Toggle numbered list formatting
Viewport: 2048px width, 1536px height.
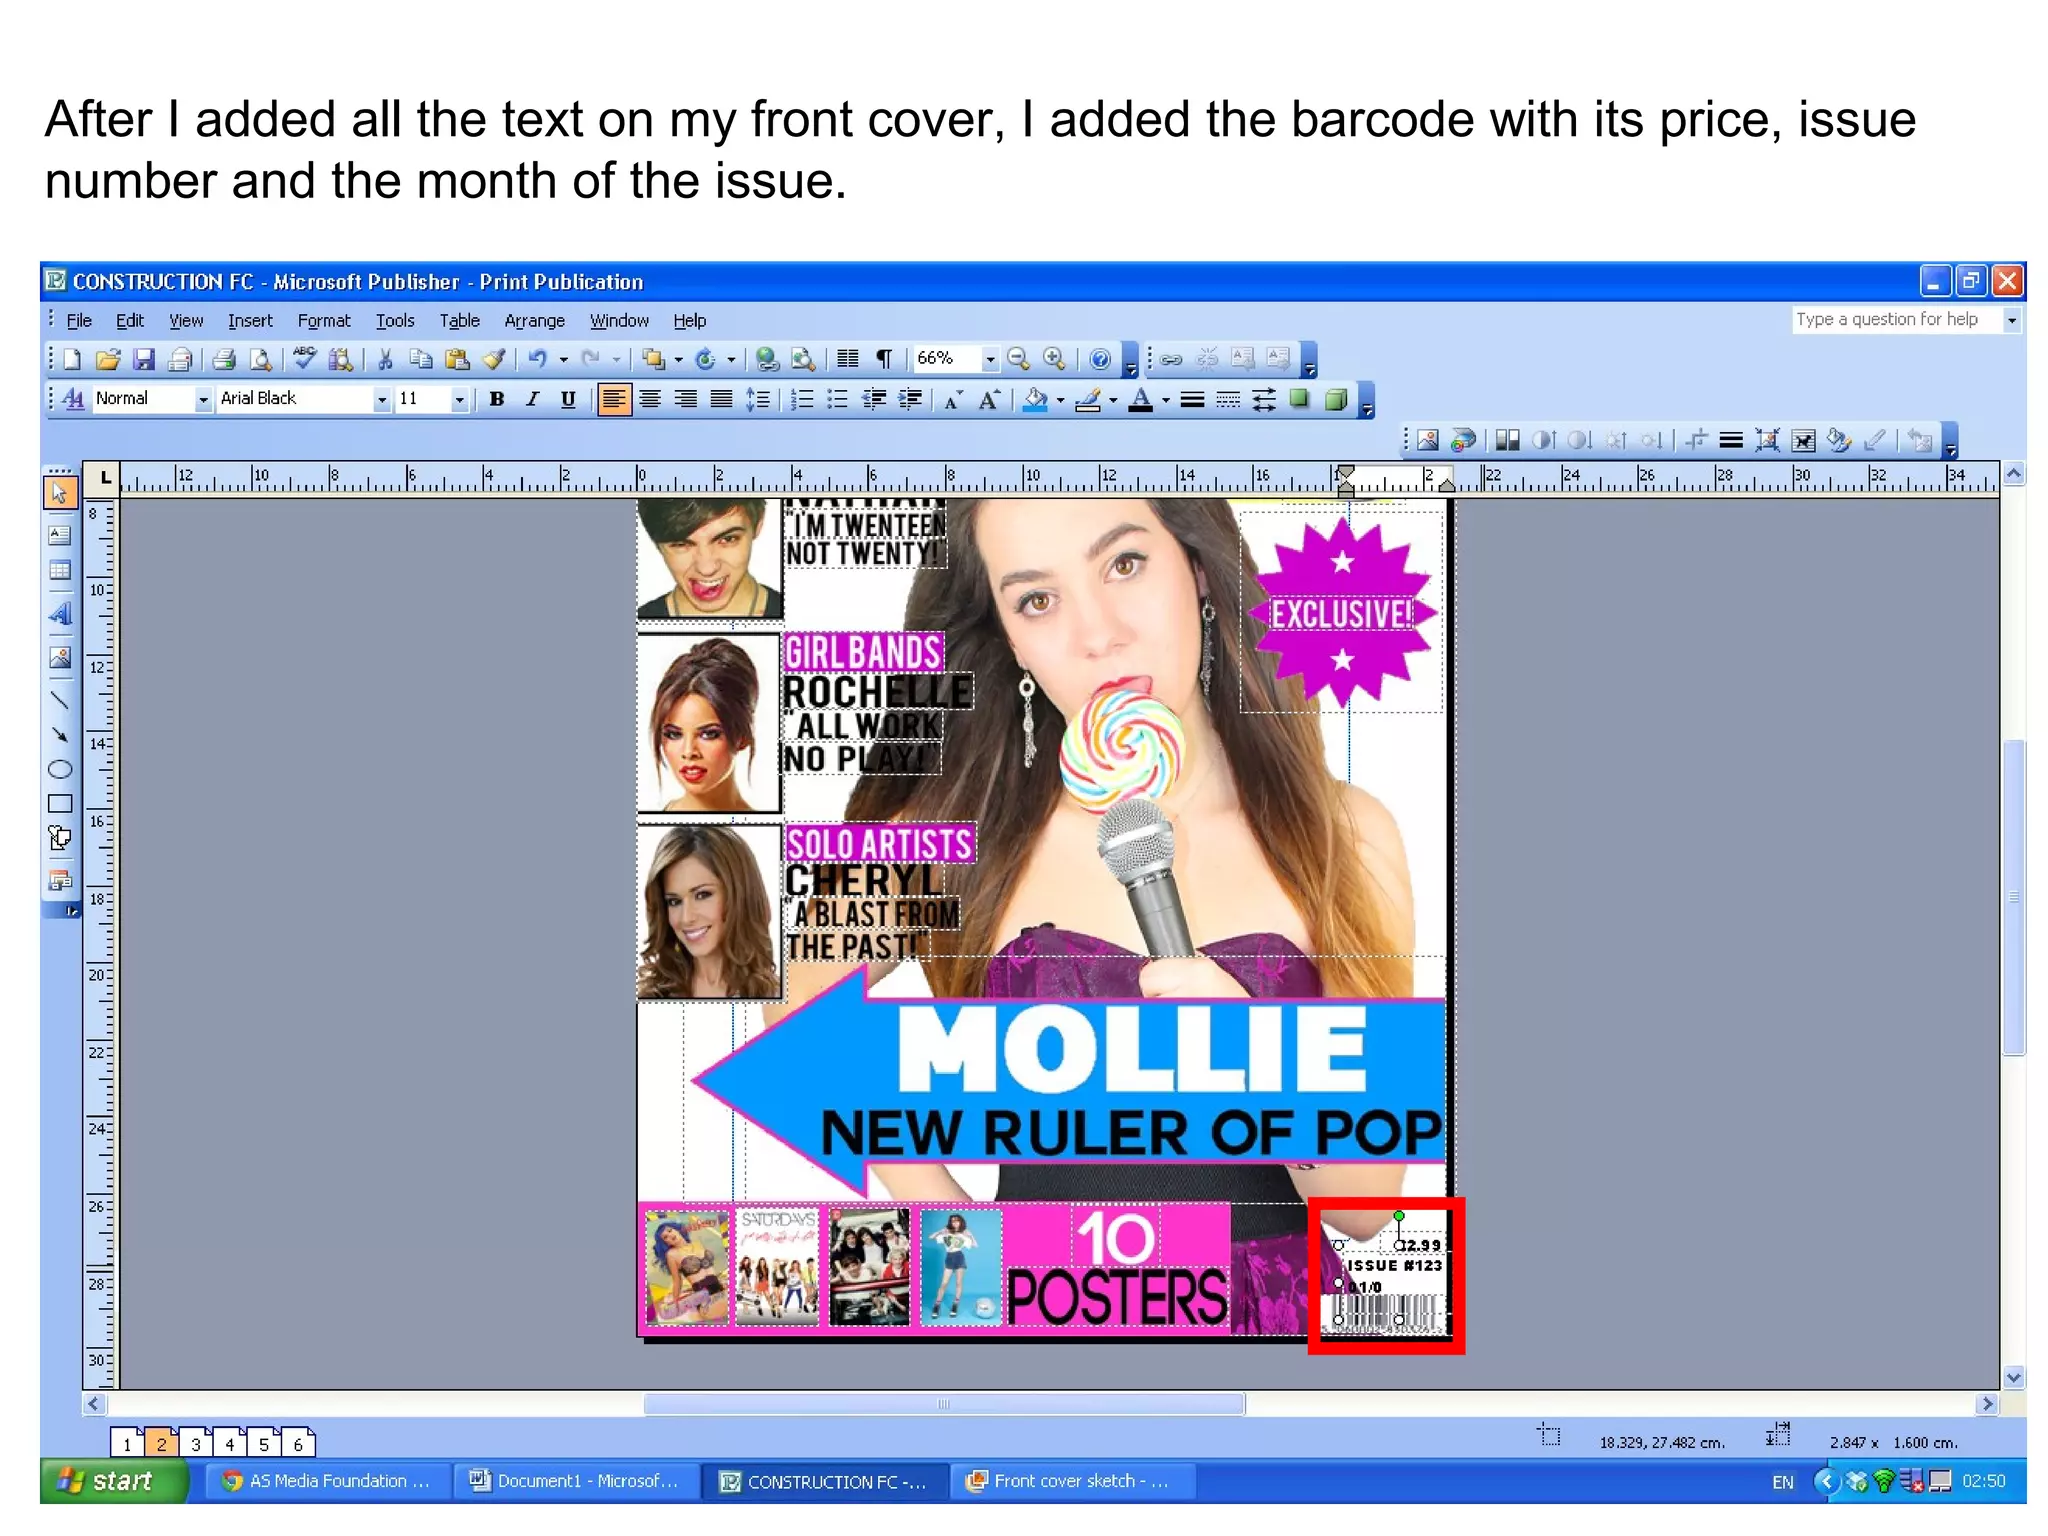pos(802,400)
